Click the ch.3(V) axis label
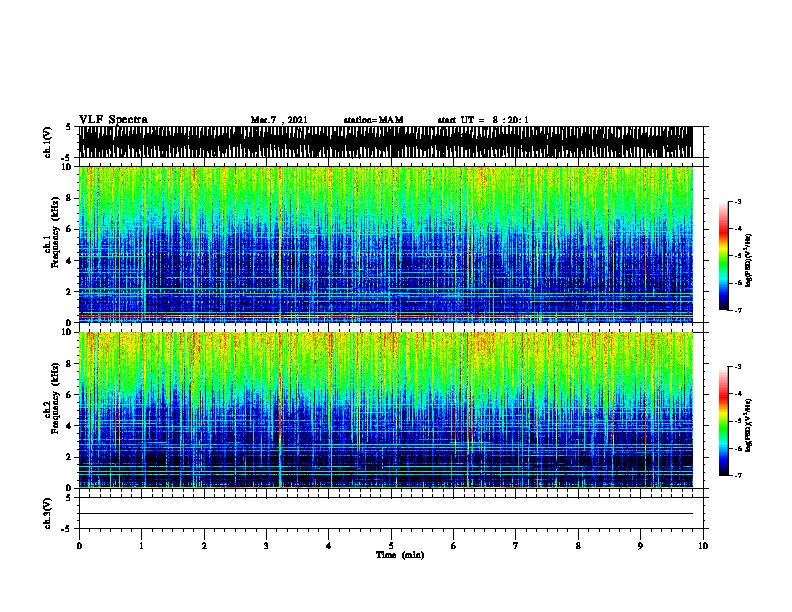This screenshot has width=792, height=612. tap(48, 513)
